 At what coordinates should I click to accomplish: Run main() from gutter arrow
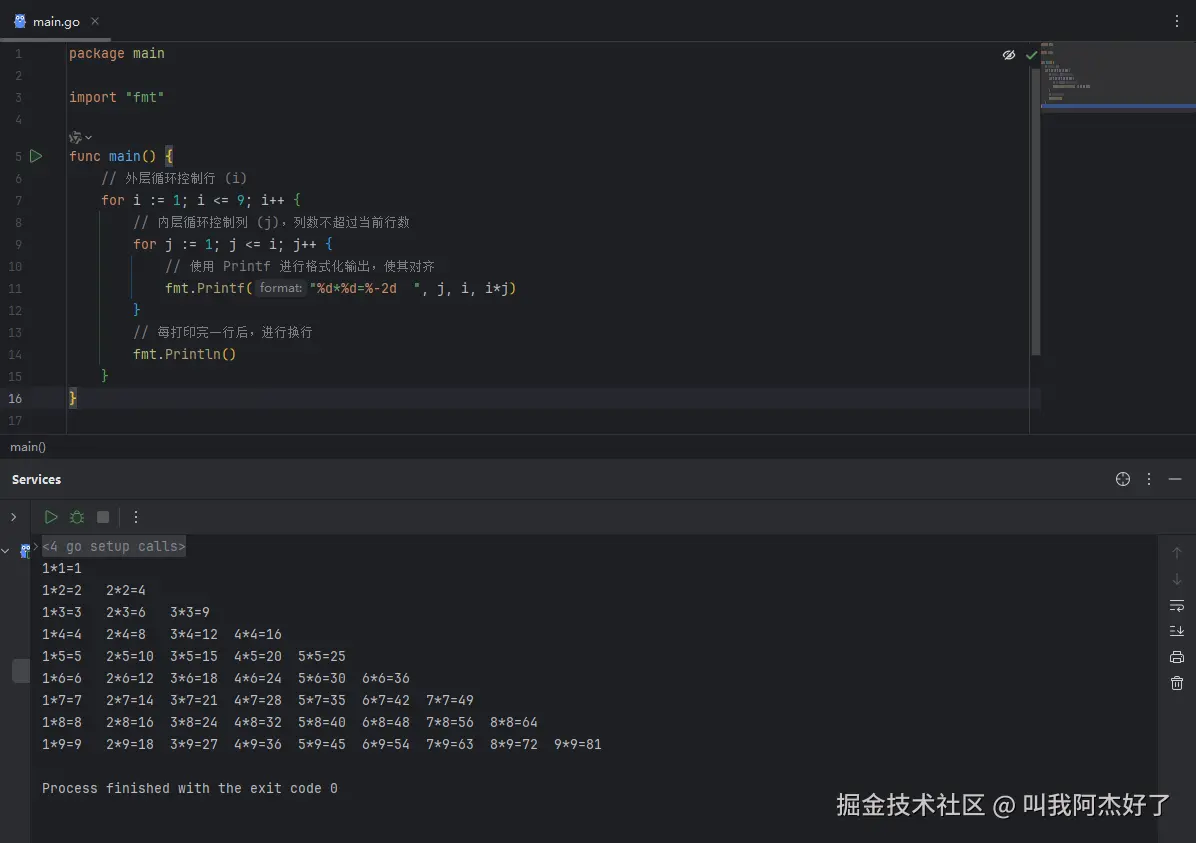click(x=36, y=156)
